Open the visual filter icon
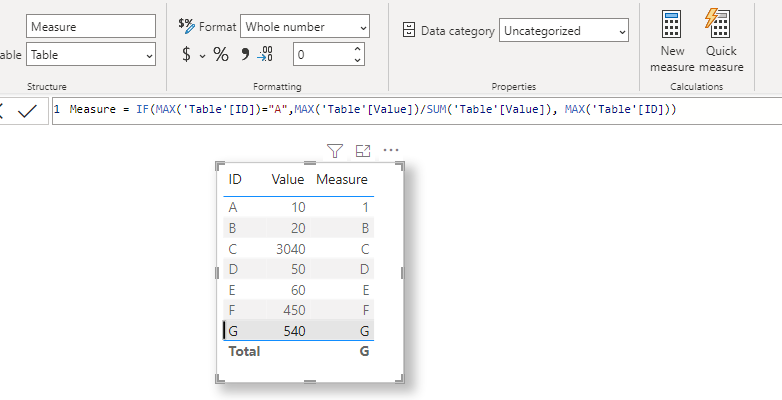The width and height of the screenshot is (782, 400). (335, 151)
